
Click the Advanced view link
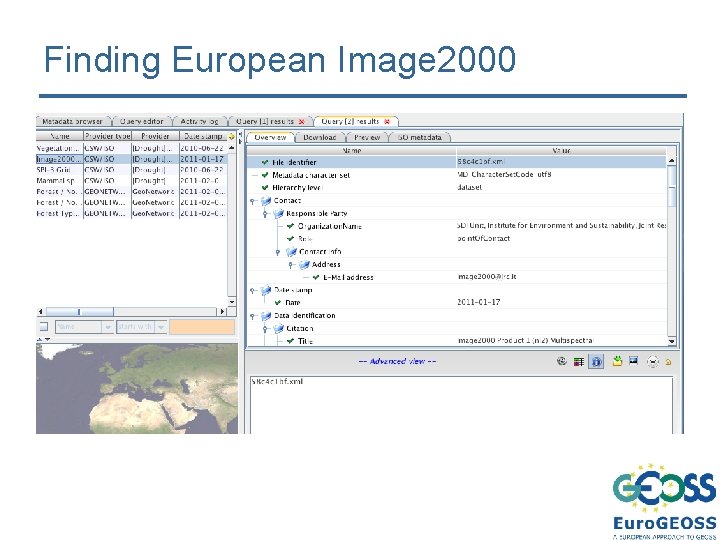pyautogui.click(x=397, y=361)
